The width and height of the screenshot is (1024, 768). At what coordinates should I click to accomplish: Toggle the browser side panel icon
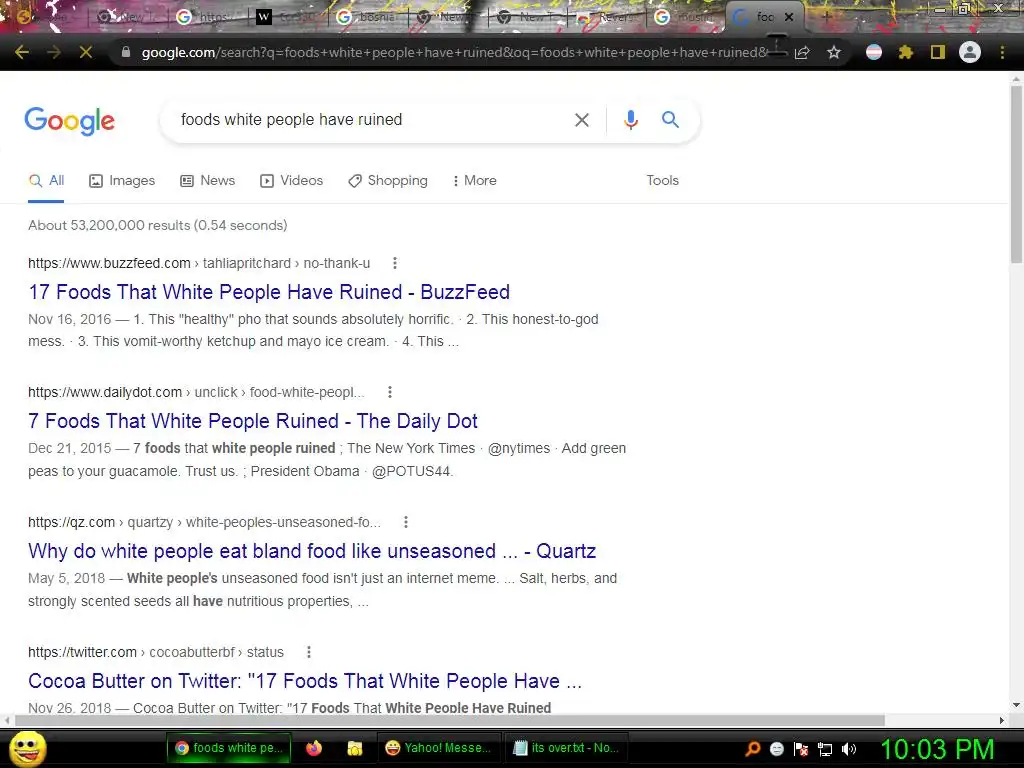click(x=938, y=52)
